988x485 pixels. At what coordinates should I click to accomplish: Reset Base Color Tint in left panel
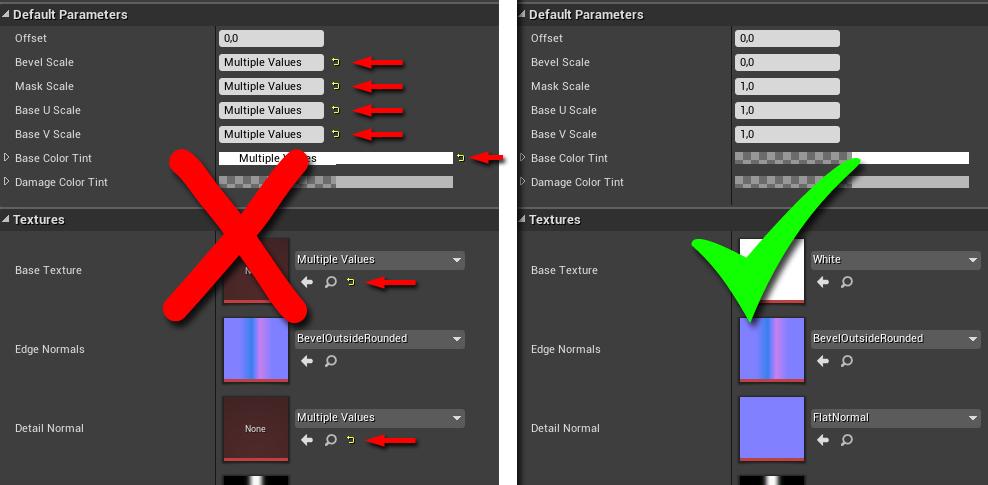tap(460, 158)
